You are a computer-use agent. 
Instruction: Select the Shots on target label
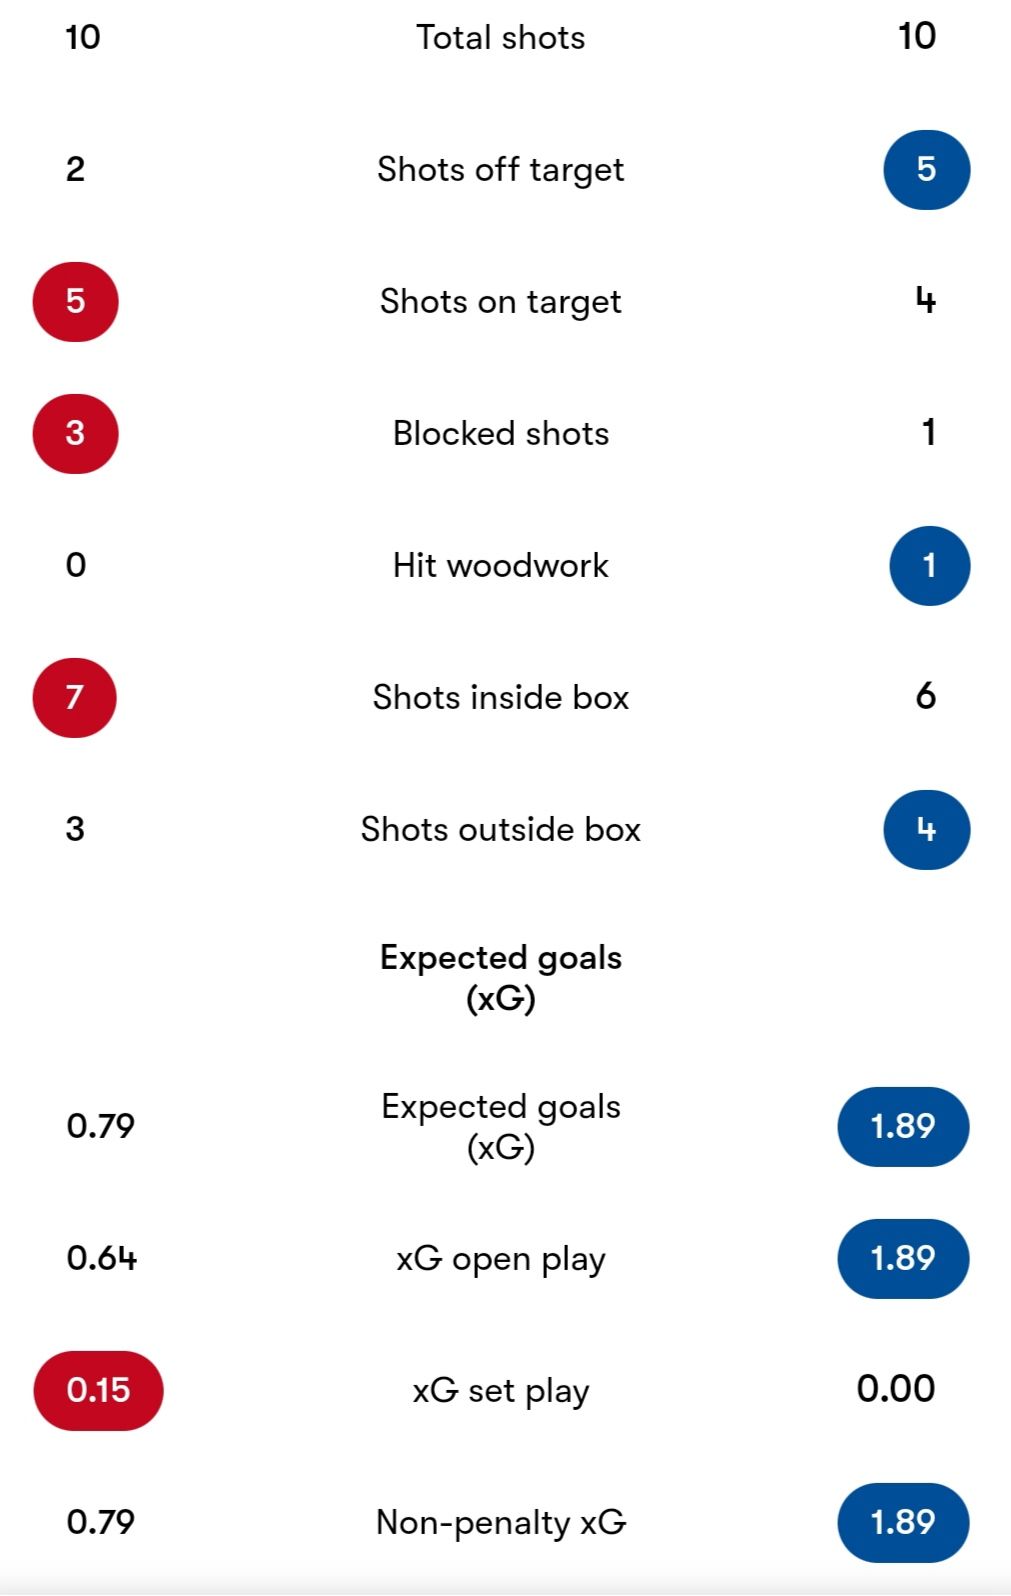pyautogui.click(x=501, y=302)
